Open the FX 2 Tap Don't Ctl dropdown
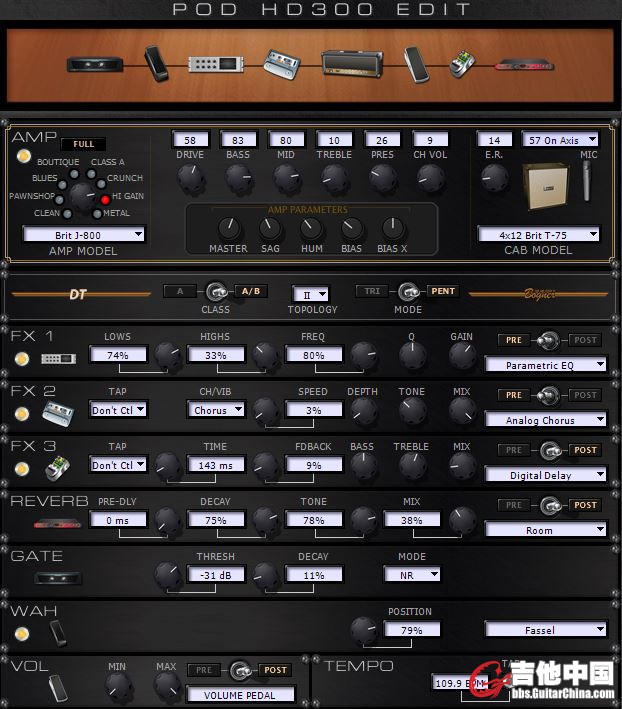This screenshot has height=709, width=622. pos(118,410)
